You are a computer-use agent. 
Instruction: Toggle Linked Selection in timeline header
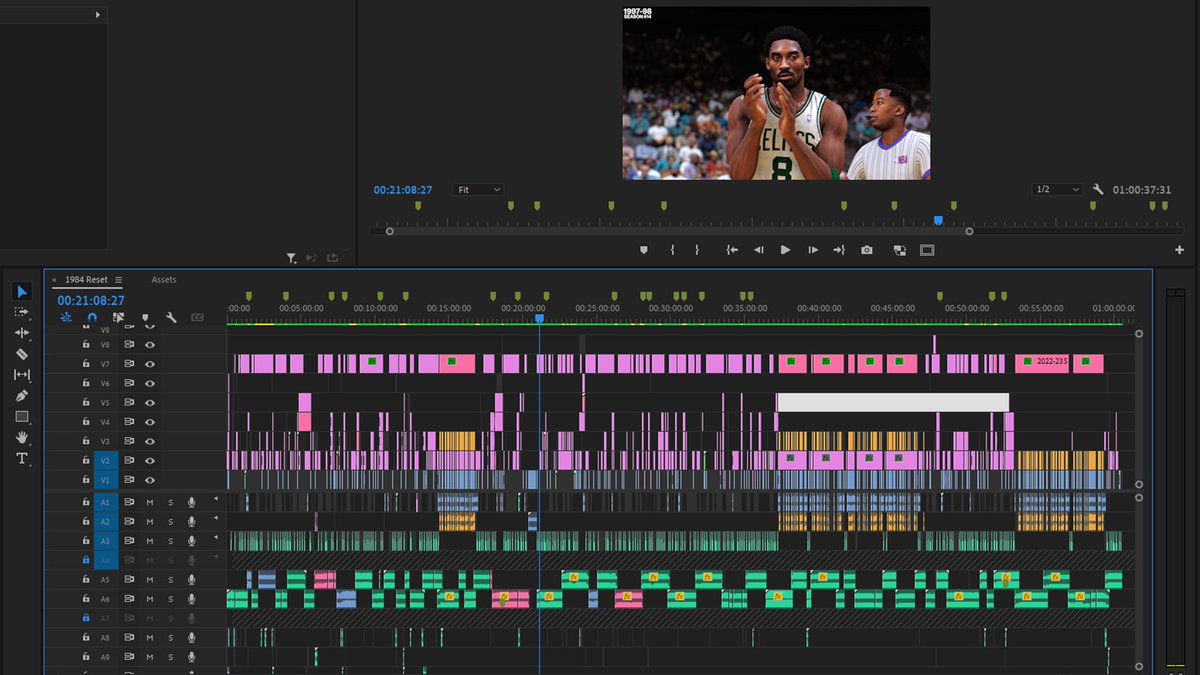(118, 317)
